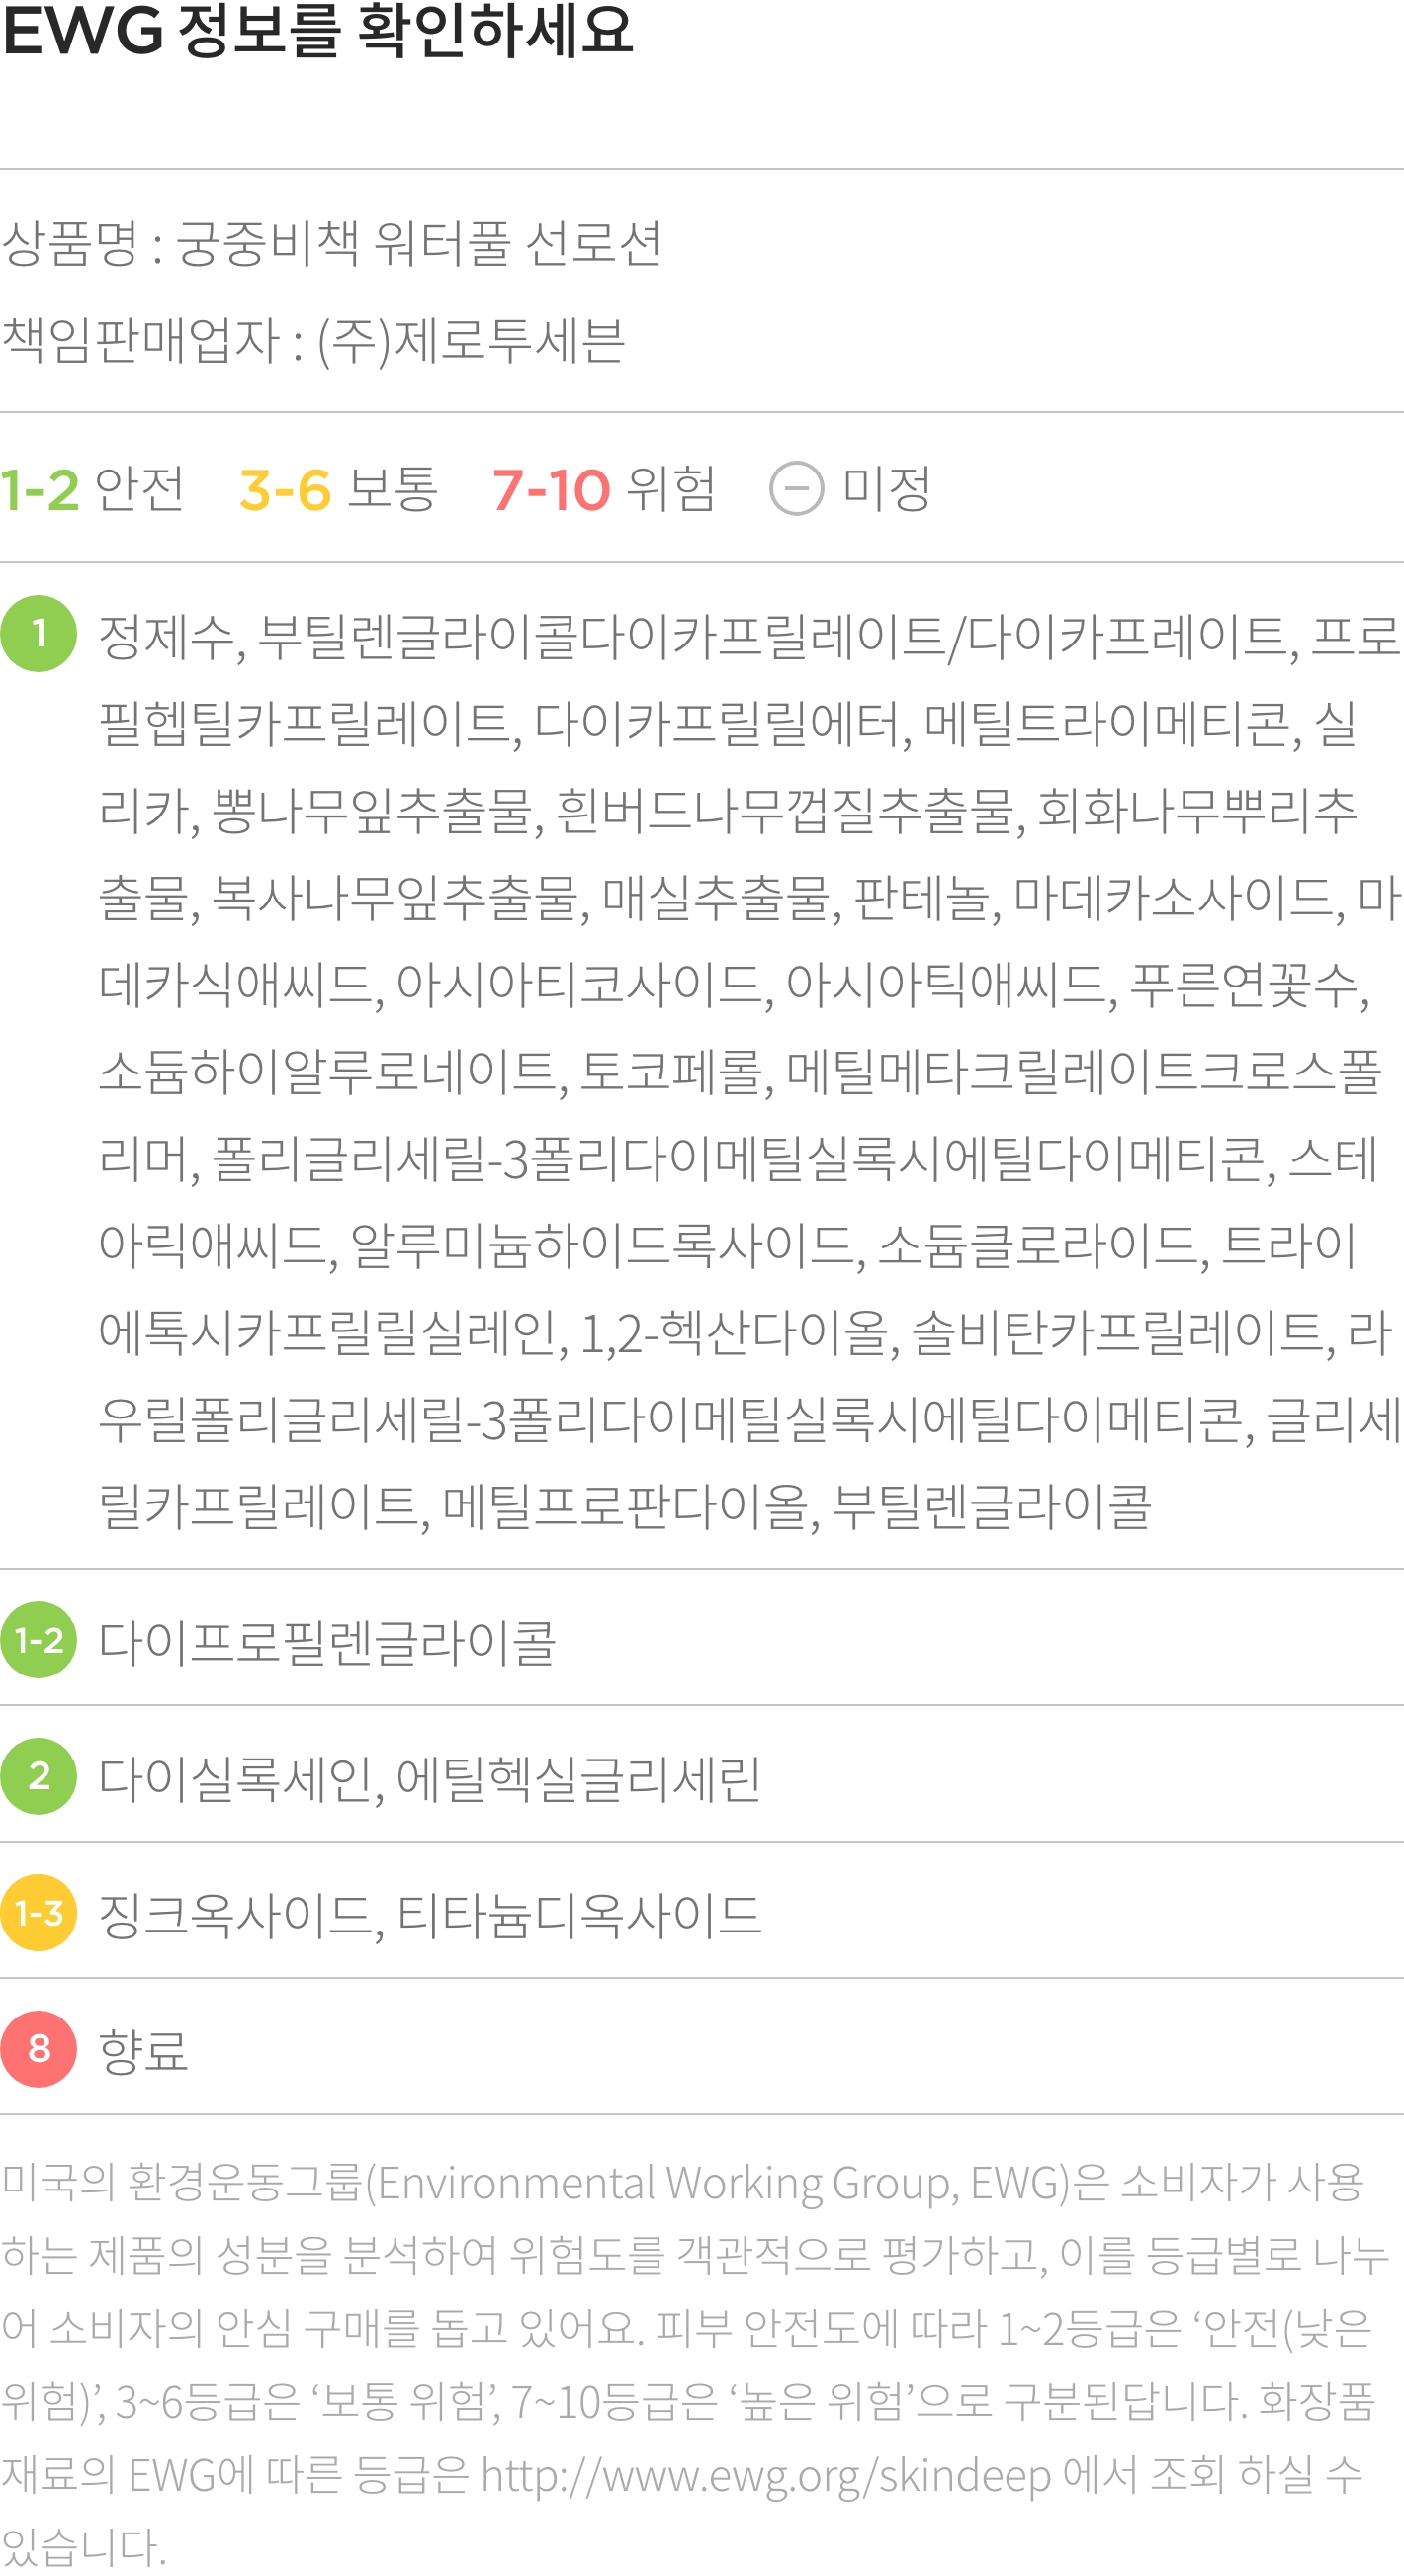Open the ewg.org/skindeep URL
This screenshot has width=1404, height=2576.
[766, 2476]
